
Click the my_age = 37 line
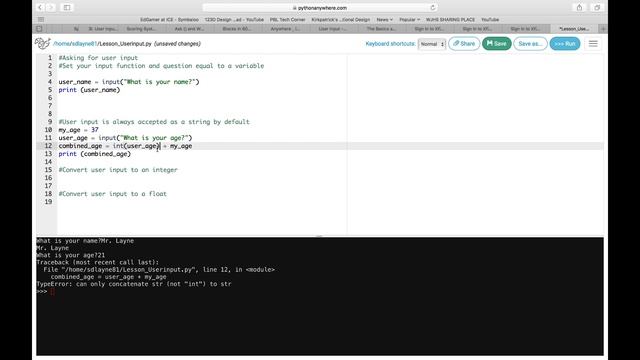tap(78, 130)
